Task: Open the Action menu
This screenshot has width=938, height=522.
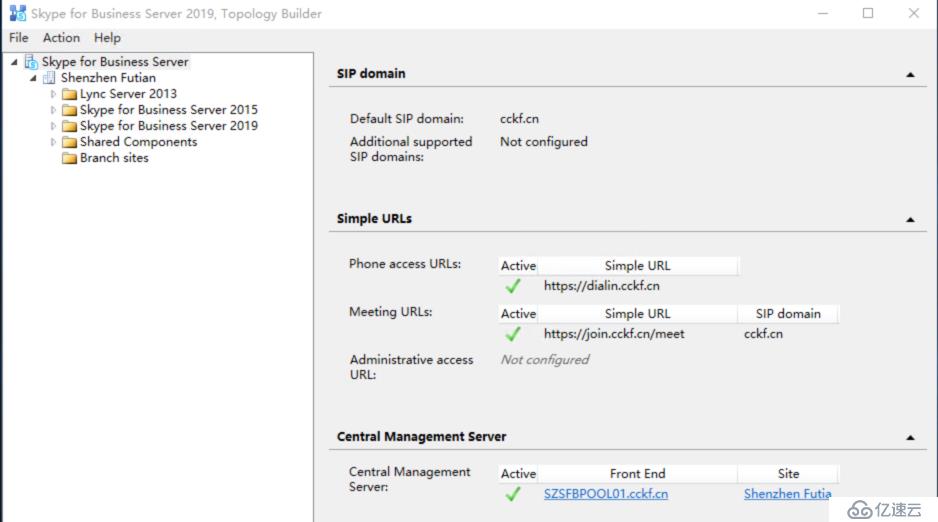Action: pyautogui.click(x=61, y=38)
